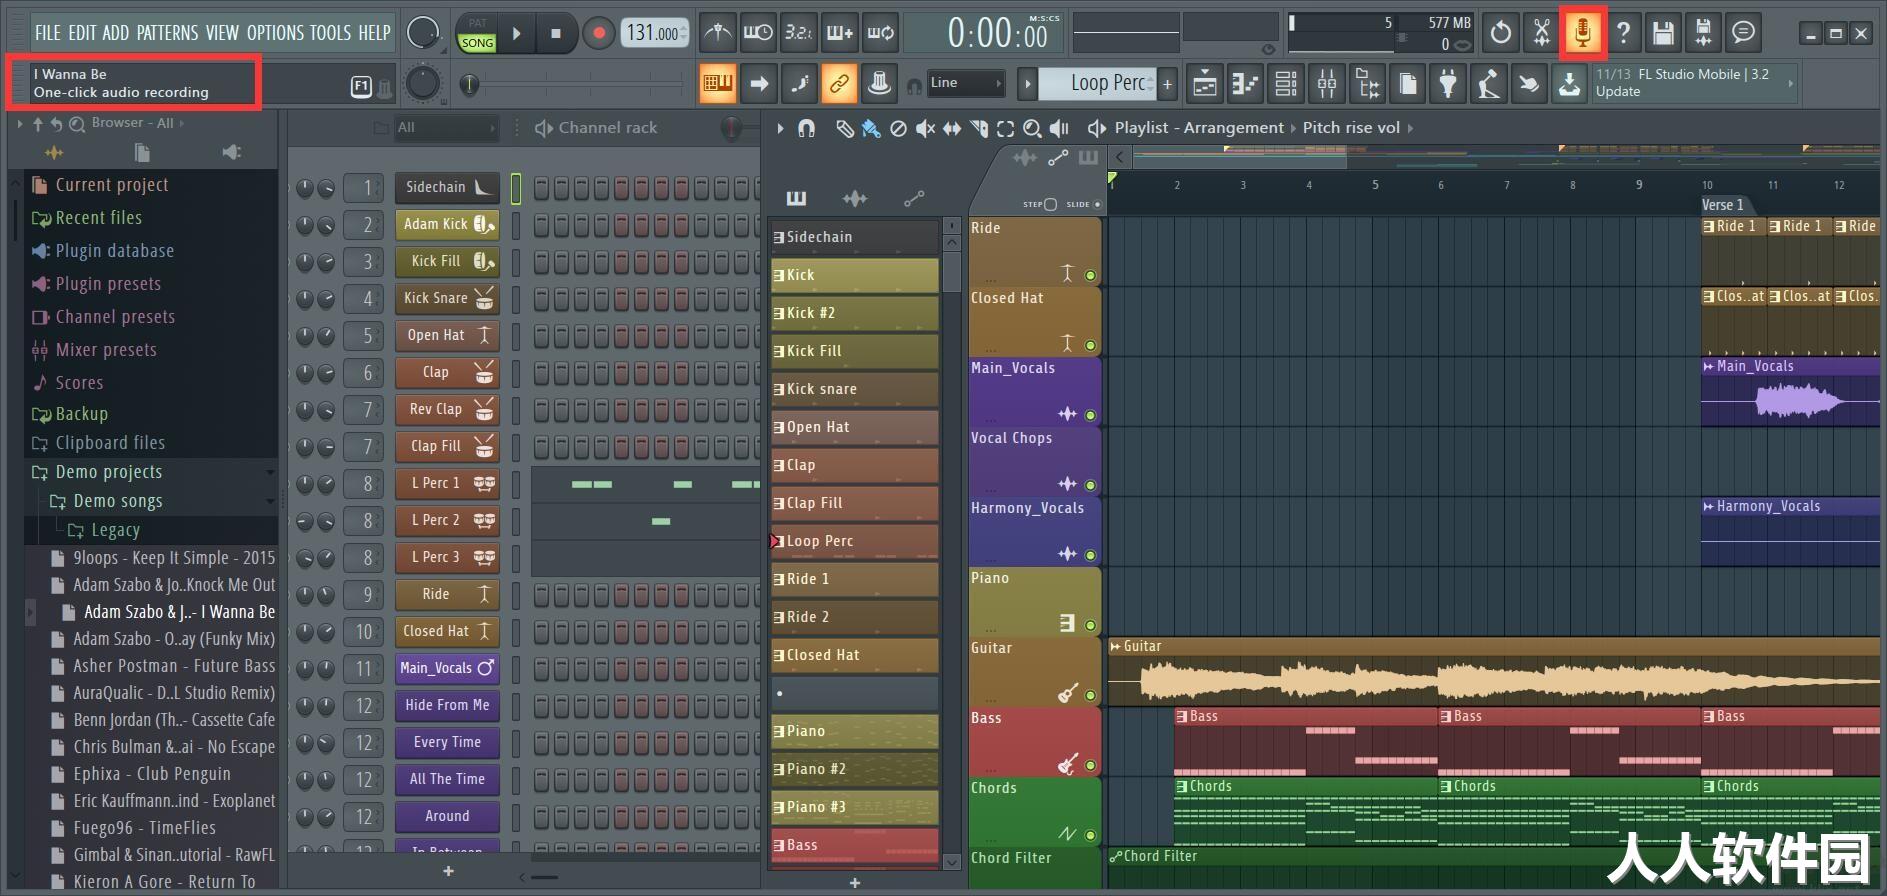Collapse the Demo projects folder
1887x896 pixels.
[270, 472]
